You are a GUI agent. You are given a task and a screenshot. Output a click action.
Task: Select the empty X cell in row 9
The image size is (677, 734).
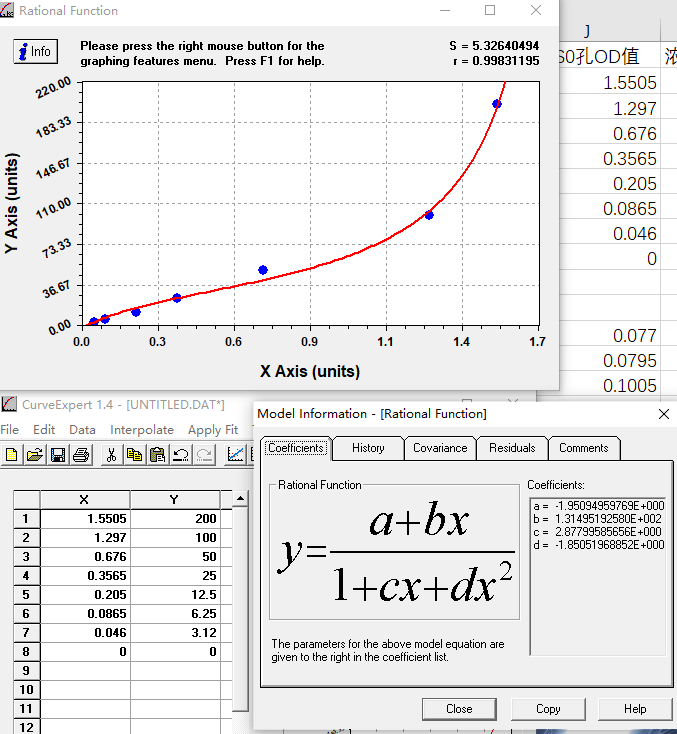click(x=85, y=670)
